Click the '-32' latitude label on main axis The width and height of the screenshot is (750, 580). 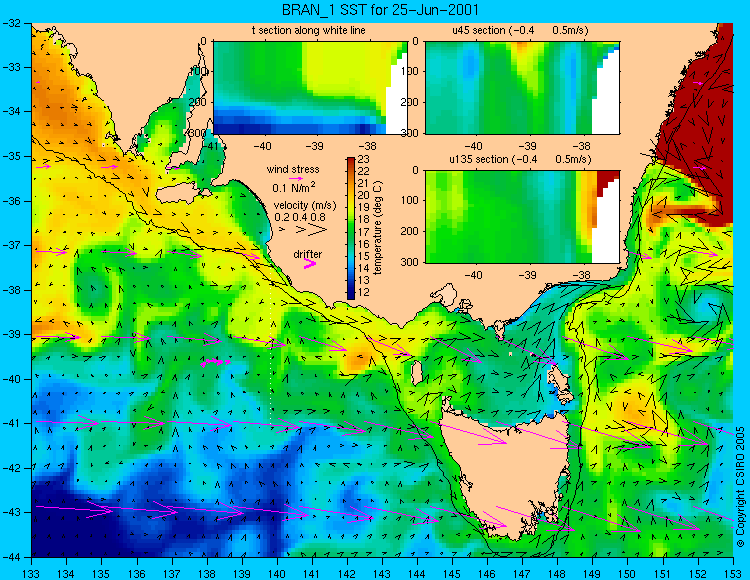point(10,23)
